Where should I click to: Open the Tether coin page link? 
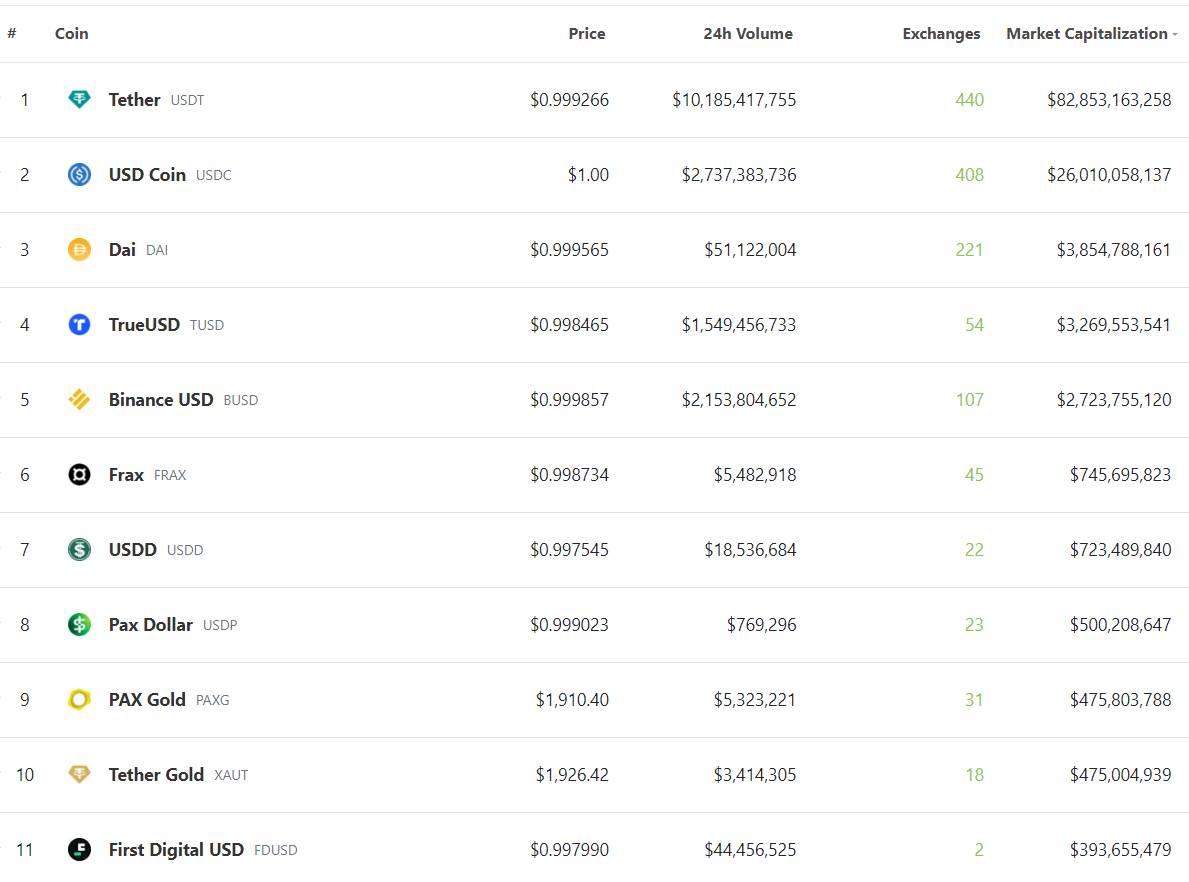[x=134, y=99]
